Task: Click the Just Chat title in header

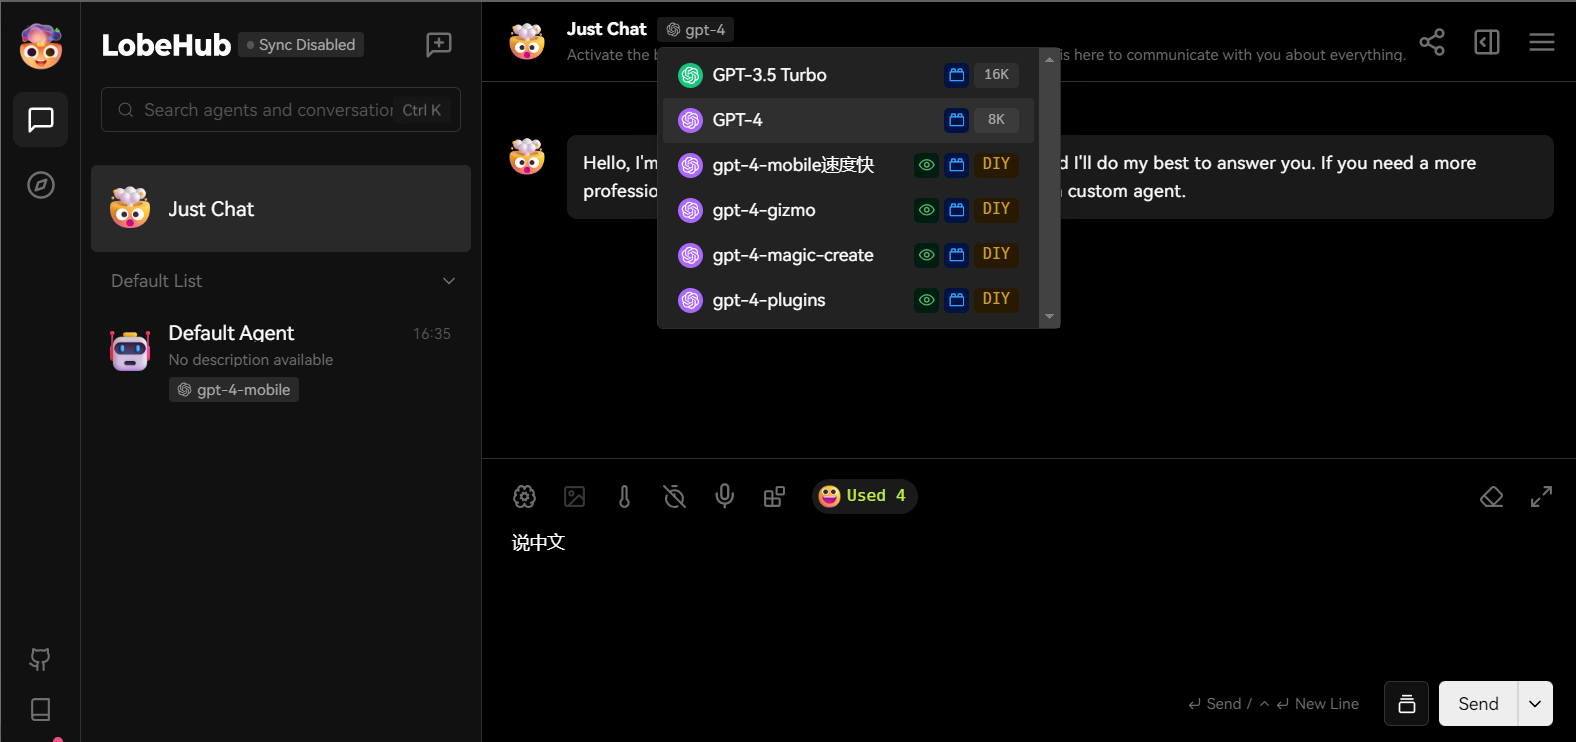Action: point(607,29)
